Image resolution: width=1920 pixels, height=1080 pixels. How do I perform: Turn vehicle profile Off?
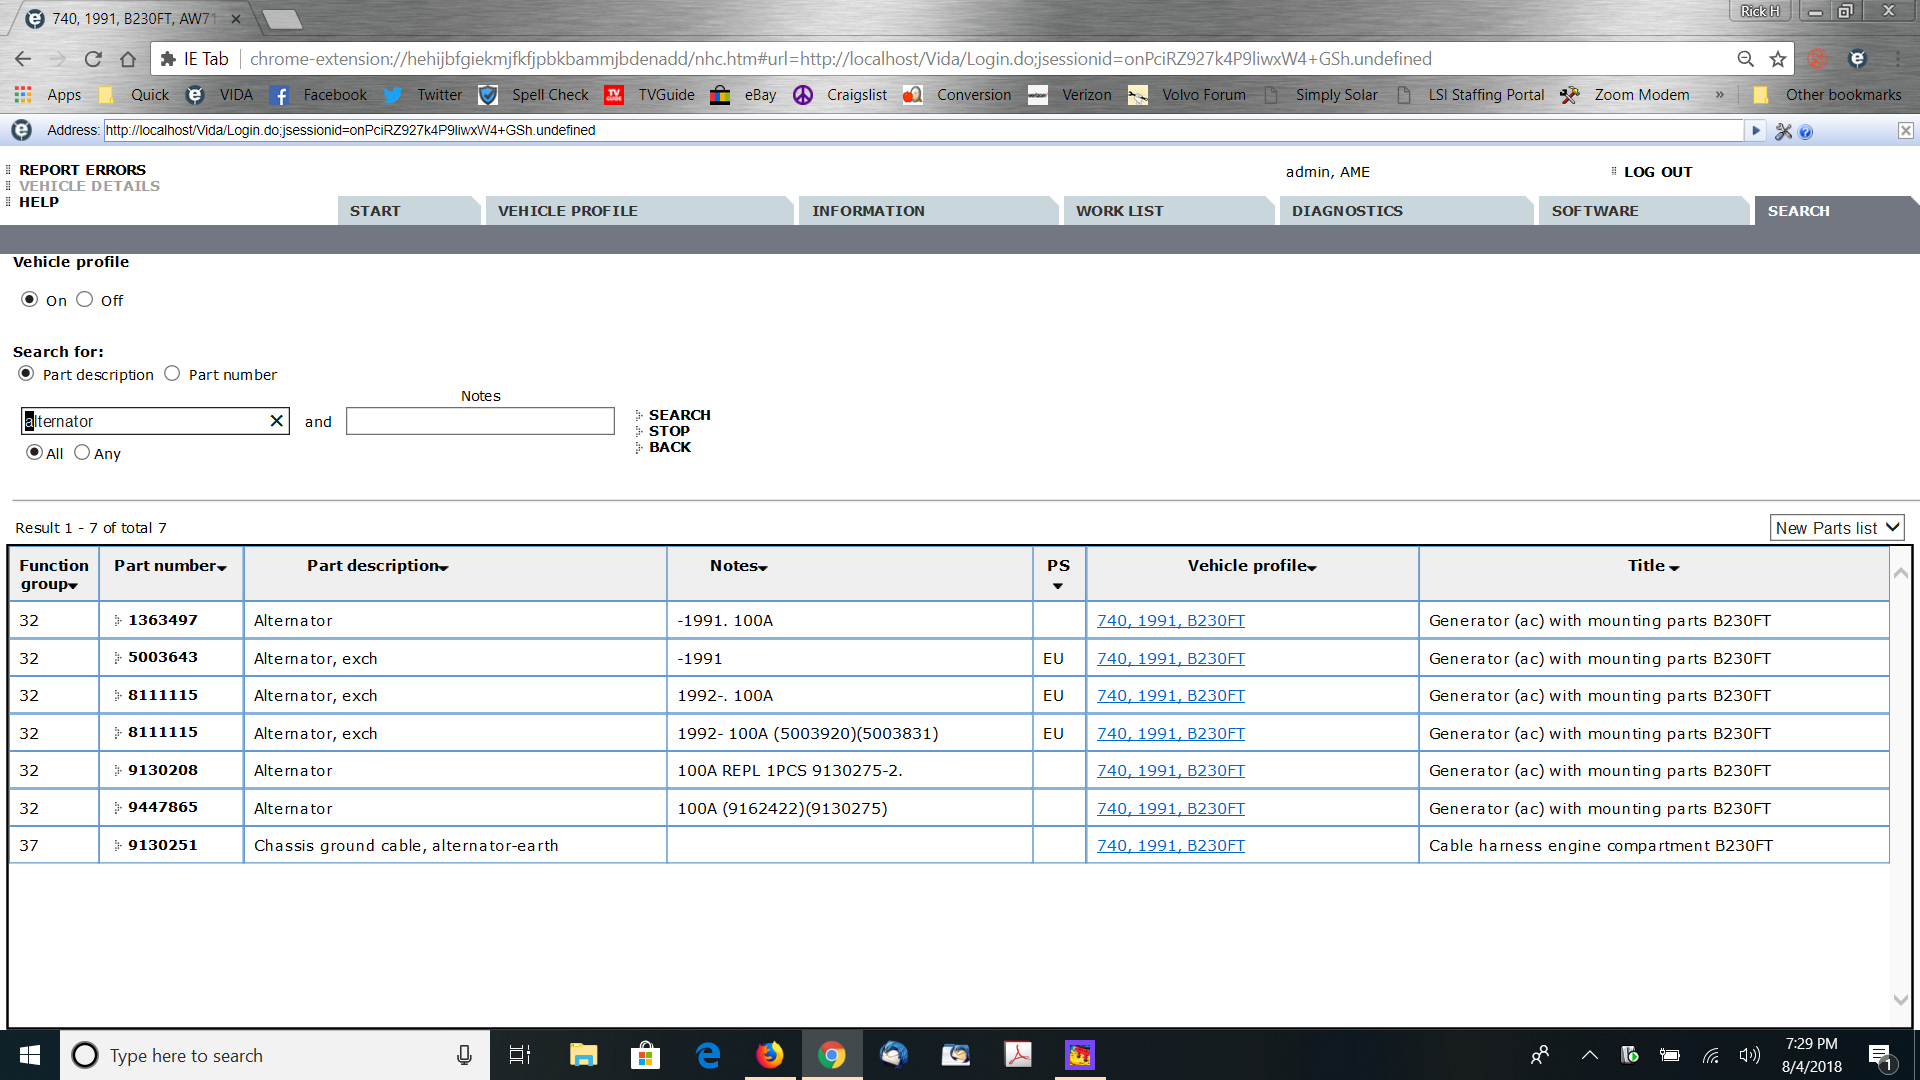pyautogui.click(x=85, y=299)
